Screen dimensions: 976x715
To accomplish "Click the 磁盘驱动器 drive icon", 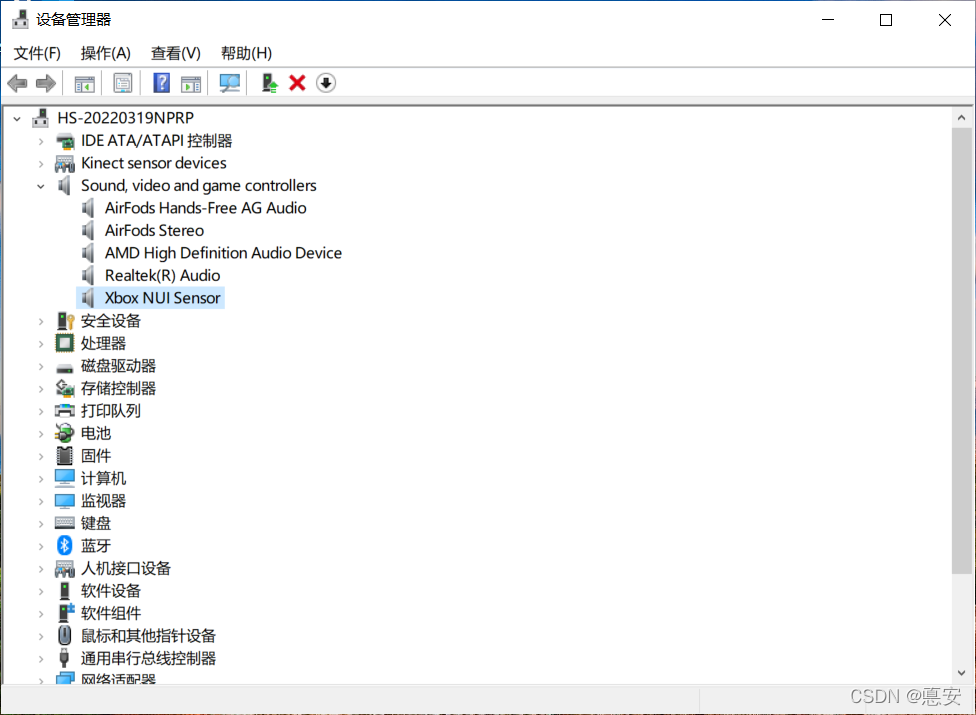I will point(65,367).
